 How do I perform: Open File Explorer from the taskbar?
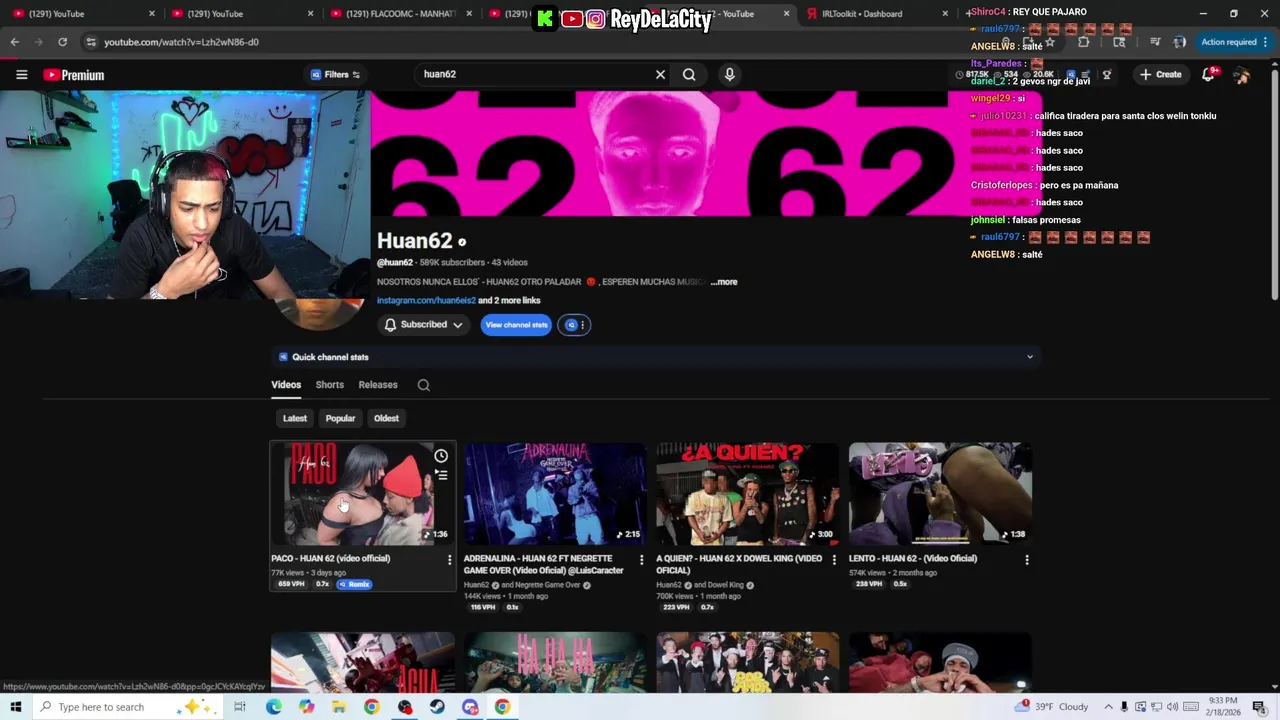[x=339, y=707]
